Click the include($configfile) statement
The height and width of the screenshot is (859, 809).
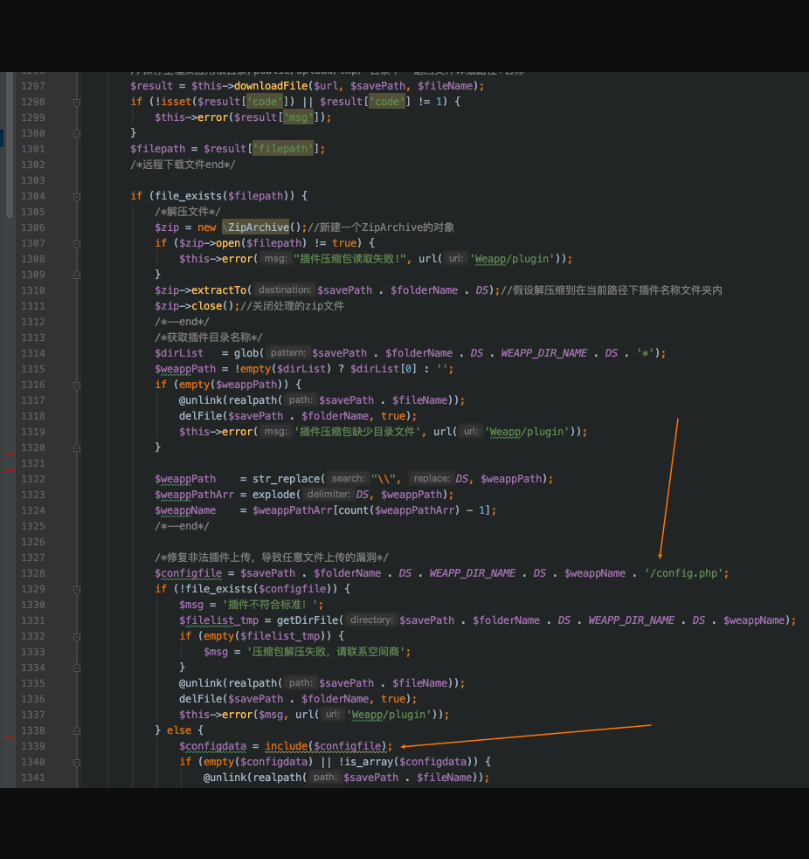point(327,746)
